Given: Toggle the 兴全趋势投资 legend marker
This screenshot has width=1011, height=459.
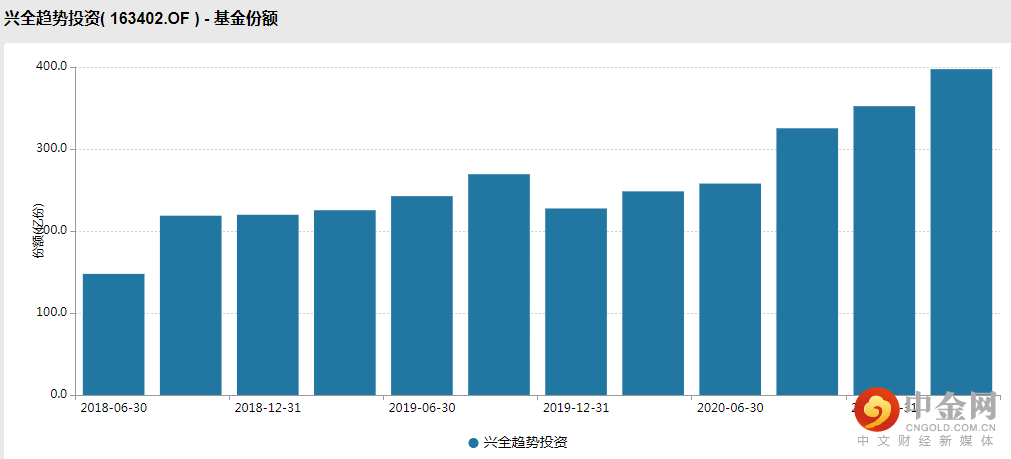Looking at the screenshot, I should 473,443.
